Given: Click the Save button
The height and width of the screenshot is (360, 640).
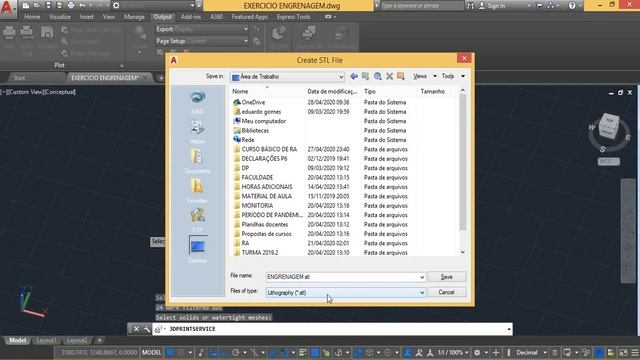Looking at the screenshot, I should (447, 277).
